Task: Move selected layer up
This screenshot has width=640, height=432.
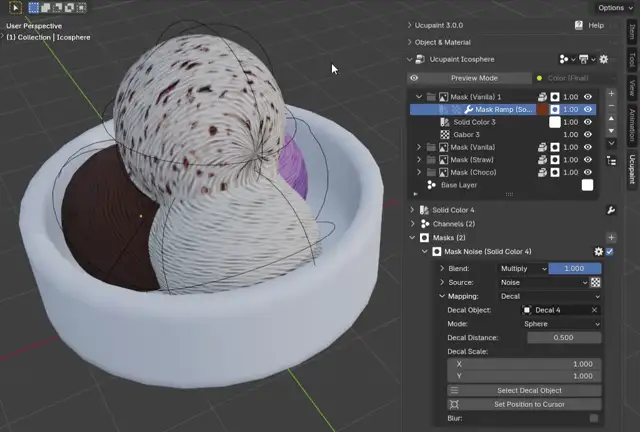Action: pos(611,118)
